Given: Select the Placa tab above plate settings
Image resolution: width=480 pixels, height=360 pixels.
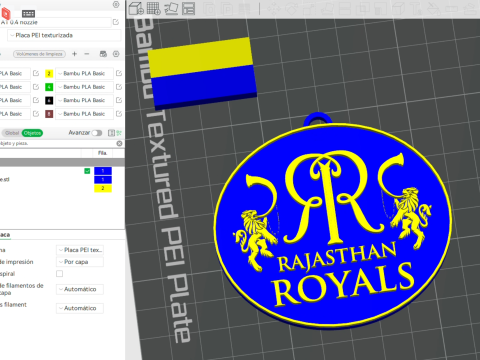Looking at the screenshot, I should tap(5, 235).
